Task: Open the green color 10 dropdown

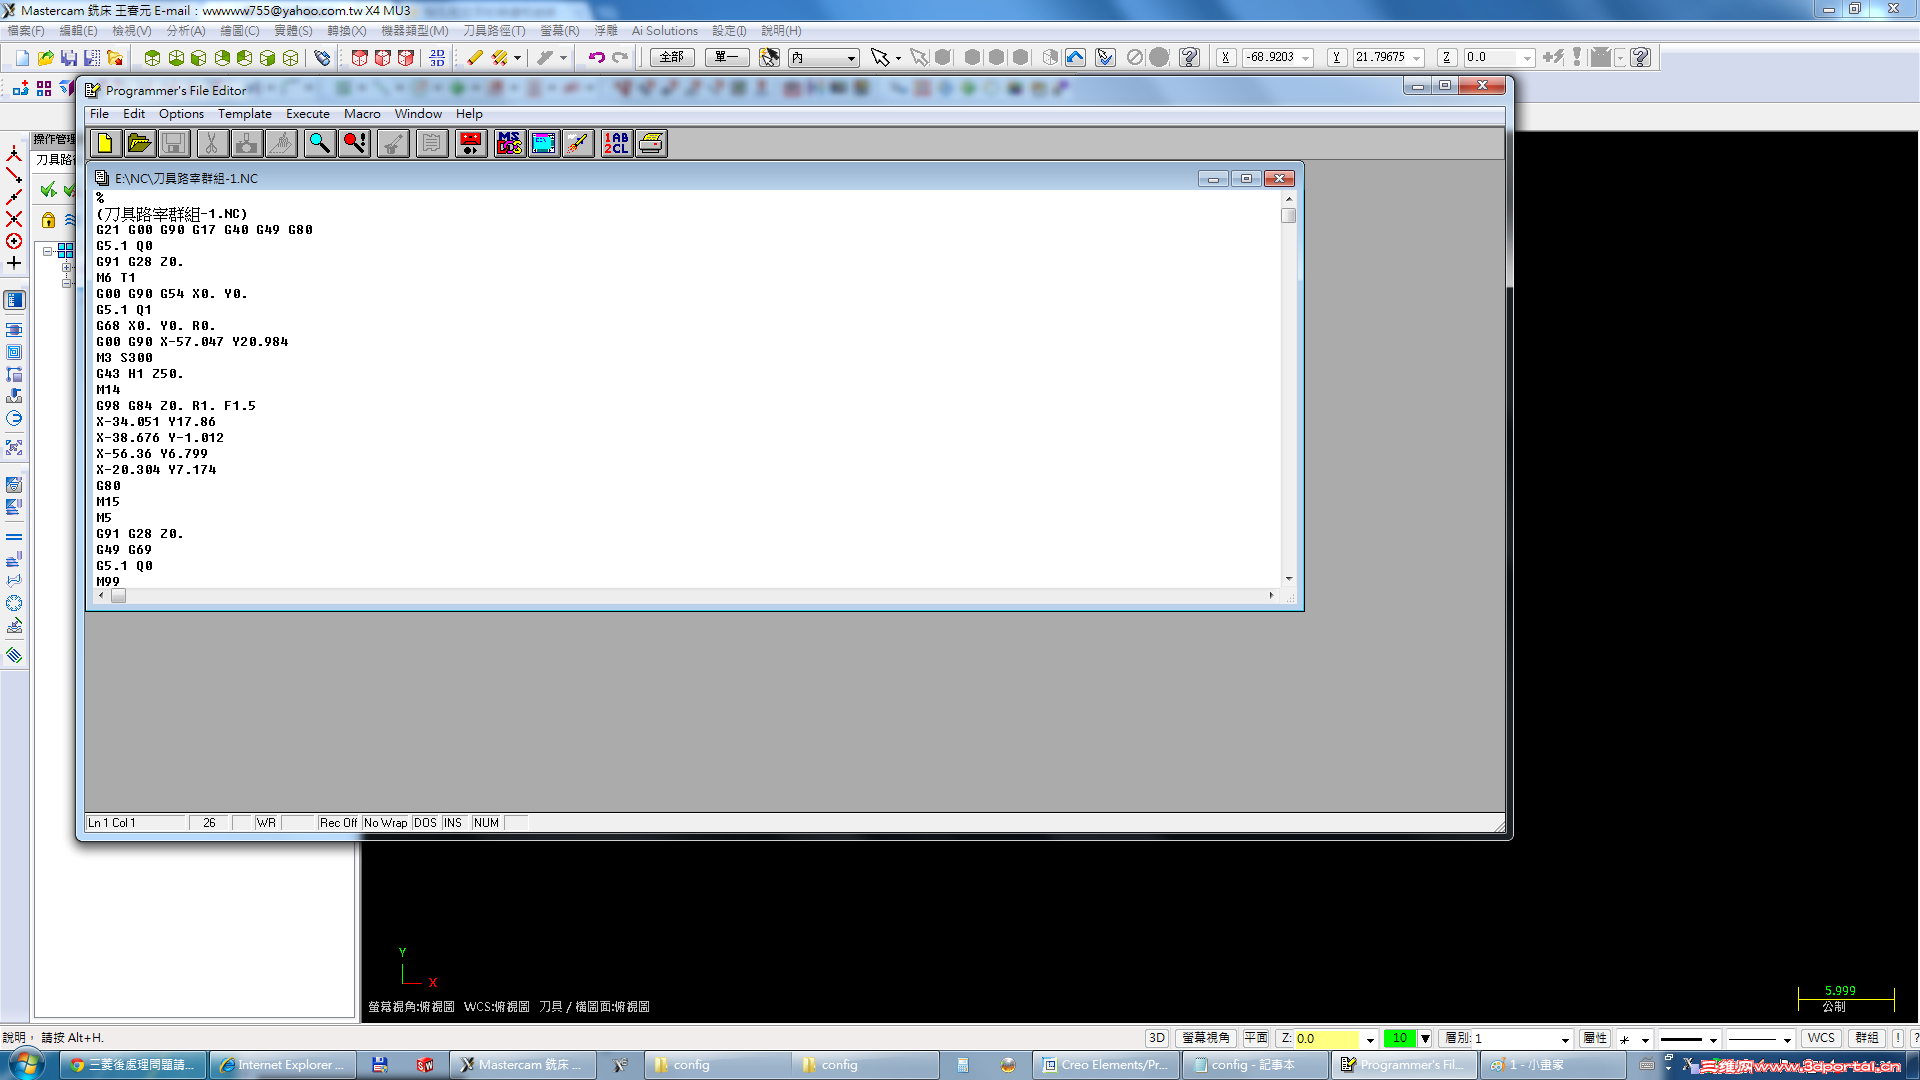Action: pyautogui.click(x=1426, y=1039)
